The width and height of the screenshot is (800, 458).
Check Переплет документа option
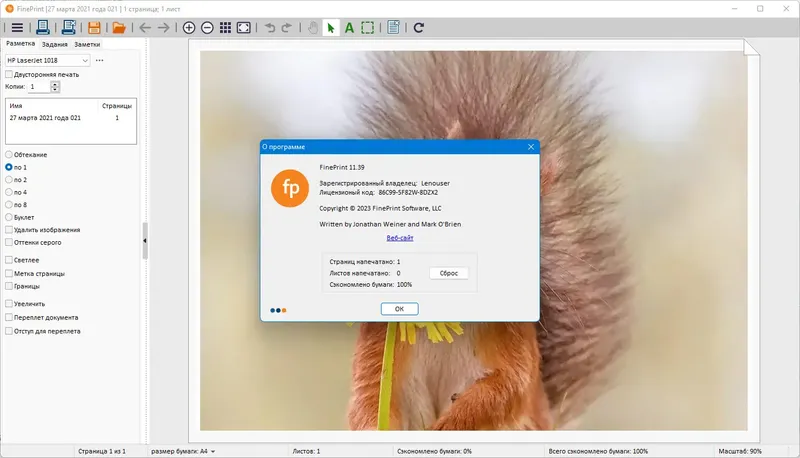9,317
